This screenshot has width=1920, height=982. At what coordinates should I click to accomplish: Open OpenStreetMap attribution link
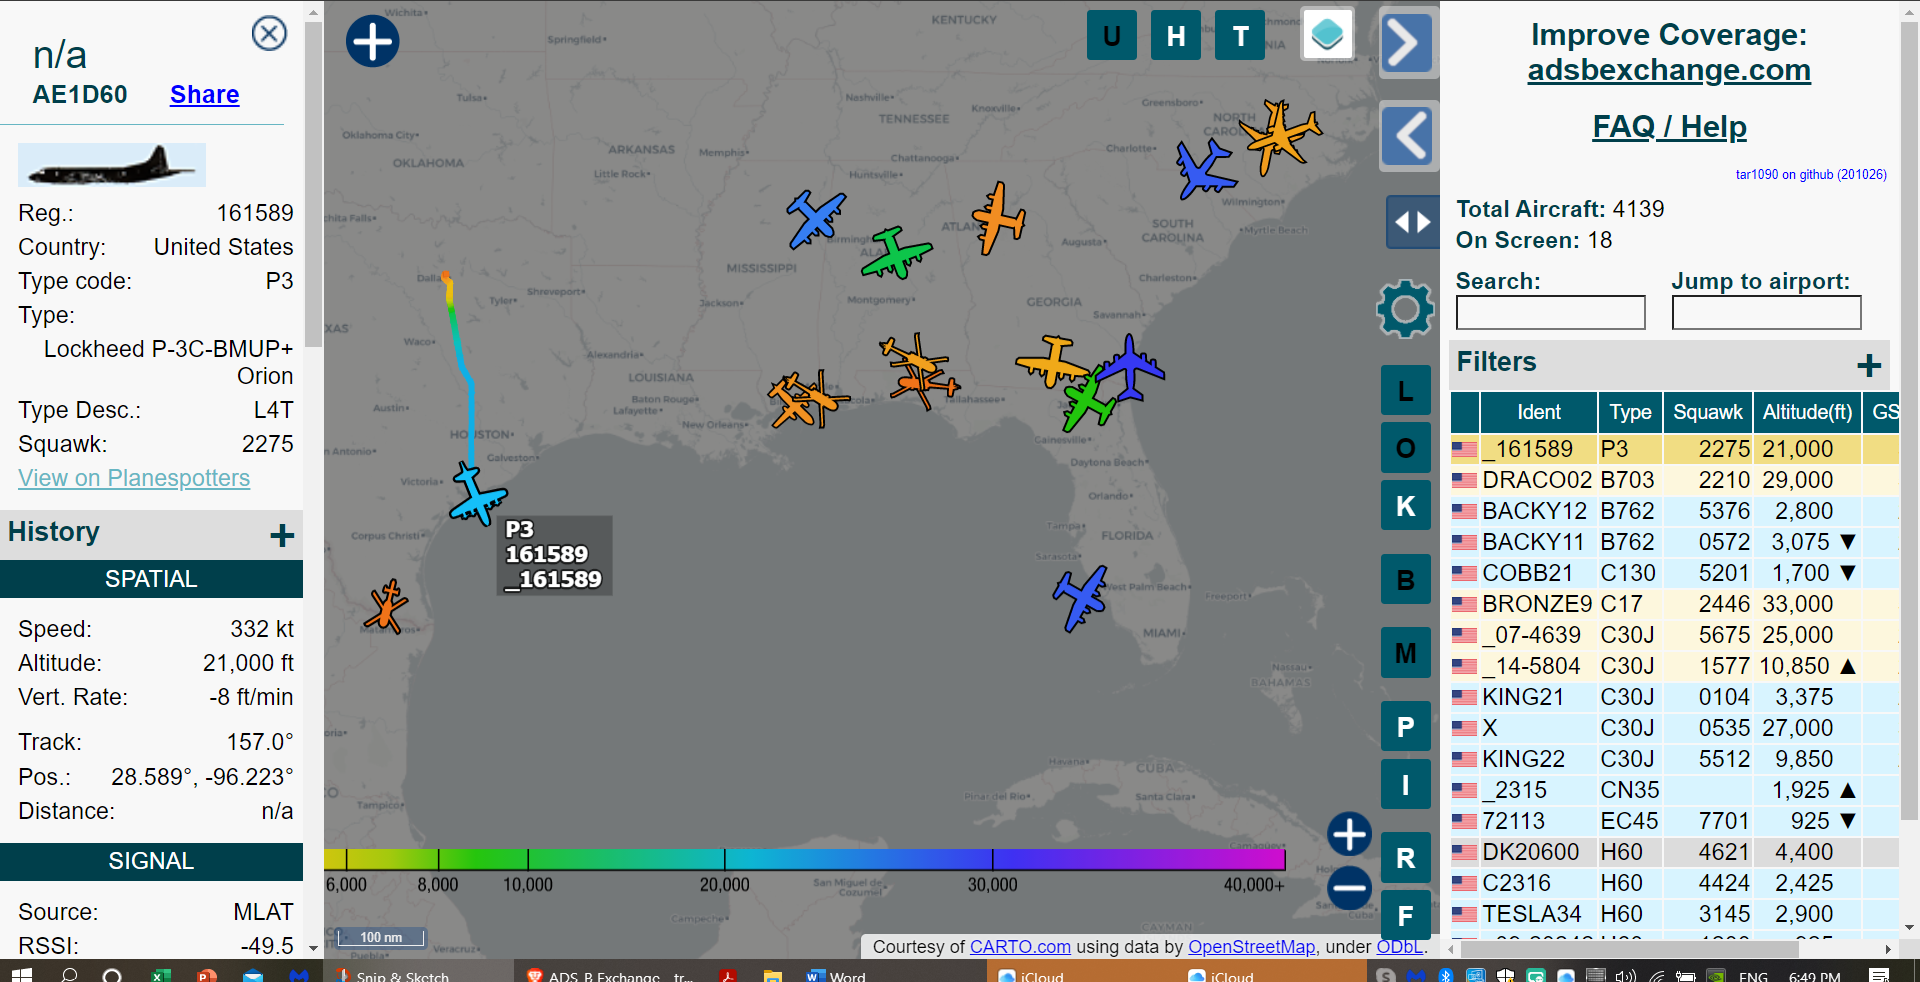[x=1251, y=947]
